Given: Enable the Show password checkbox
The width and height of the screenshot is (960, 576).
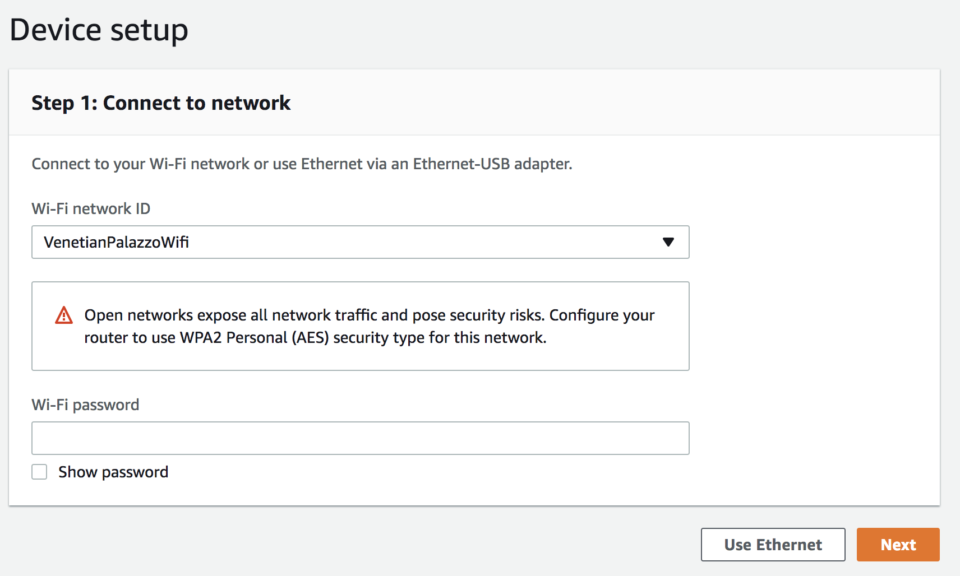Looking at the screenshot, I should point(39,472).
